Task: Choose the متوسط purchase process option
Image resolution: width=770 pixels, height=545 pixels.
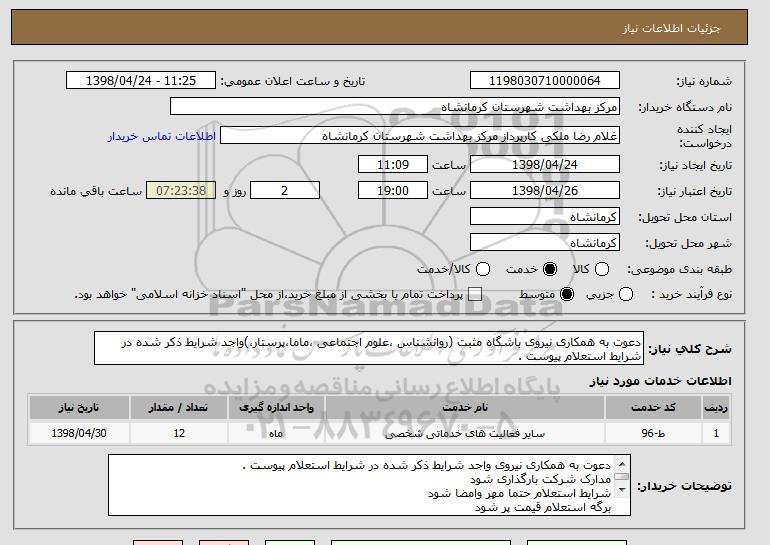Action: tap(567, 294)
